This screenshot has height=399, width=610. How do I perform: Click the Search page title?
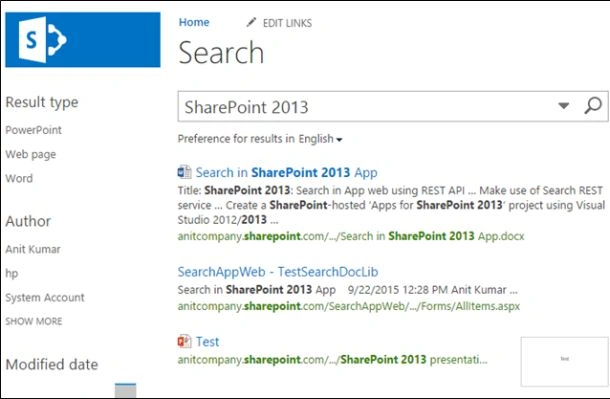click(x=221, y=52)
